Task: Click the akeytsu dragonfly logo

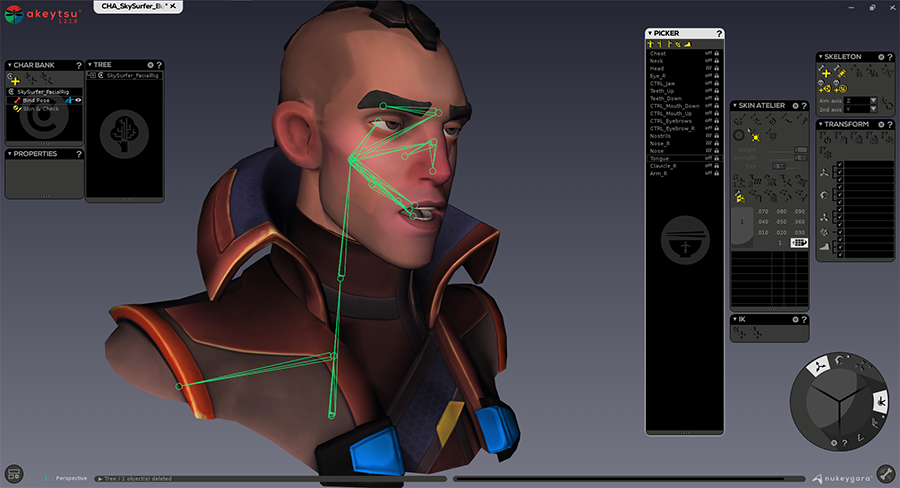Action: 14,14
